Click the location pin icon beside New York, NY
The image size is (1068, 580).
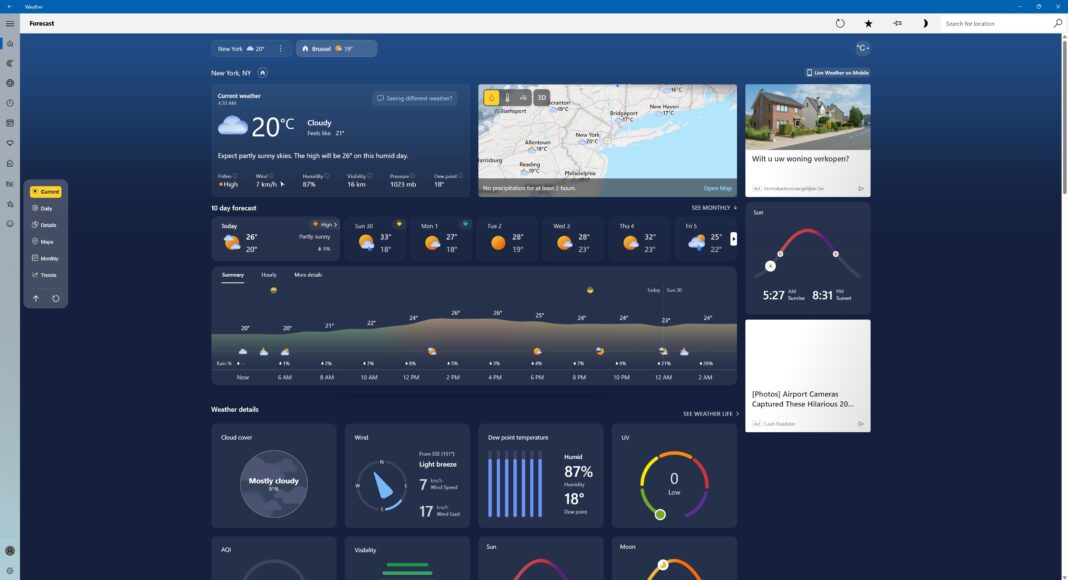pyautogui.click(x=262, y=72)
